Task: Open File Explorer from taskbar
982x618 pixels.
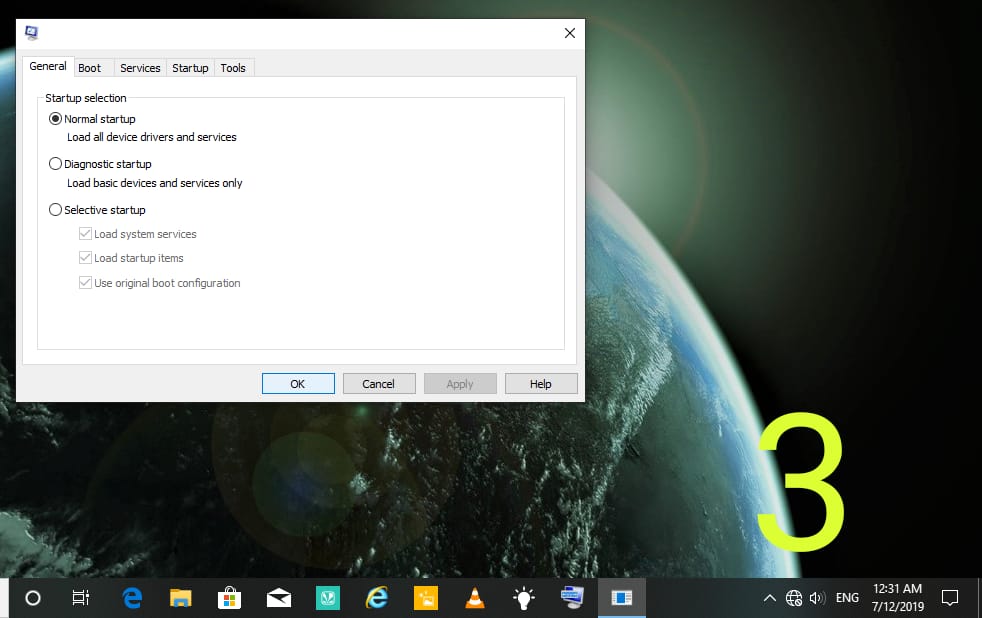Action: (x=180, y=598)
